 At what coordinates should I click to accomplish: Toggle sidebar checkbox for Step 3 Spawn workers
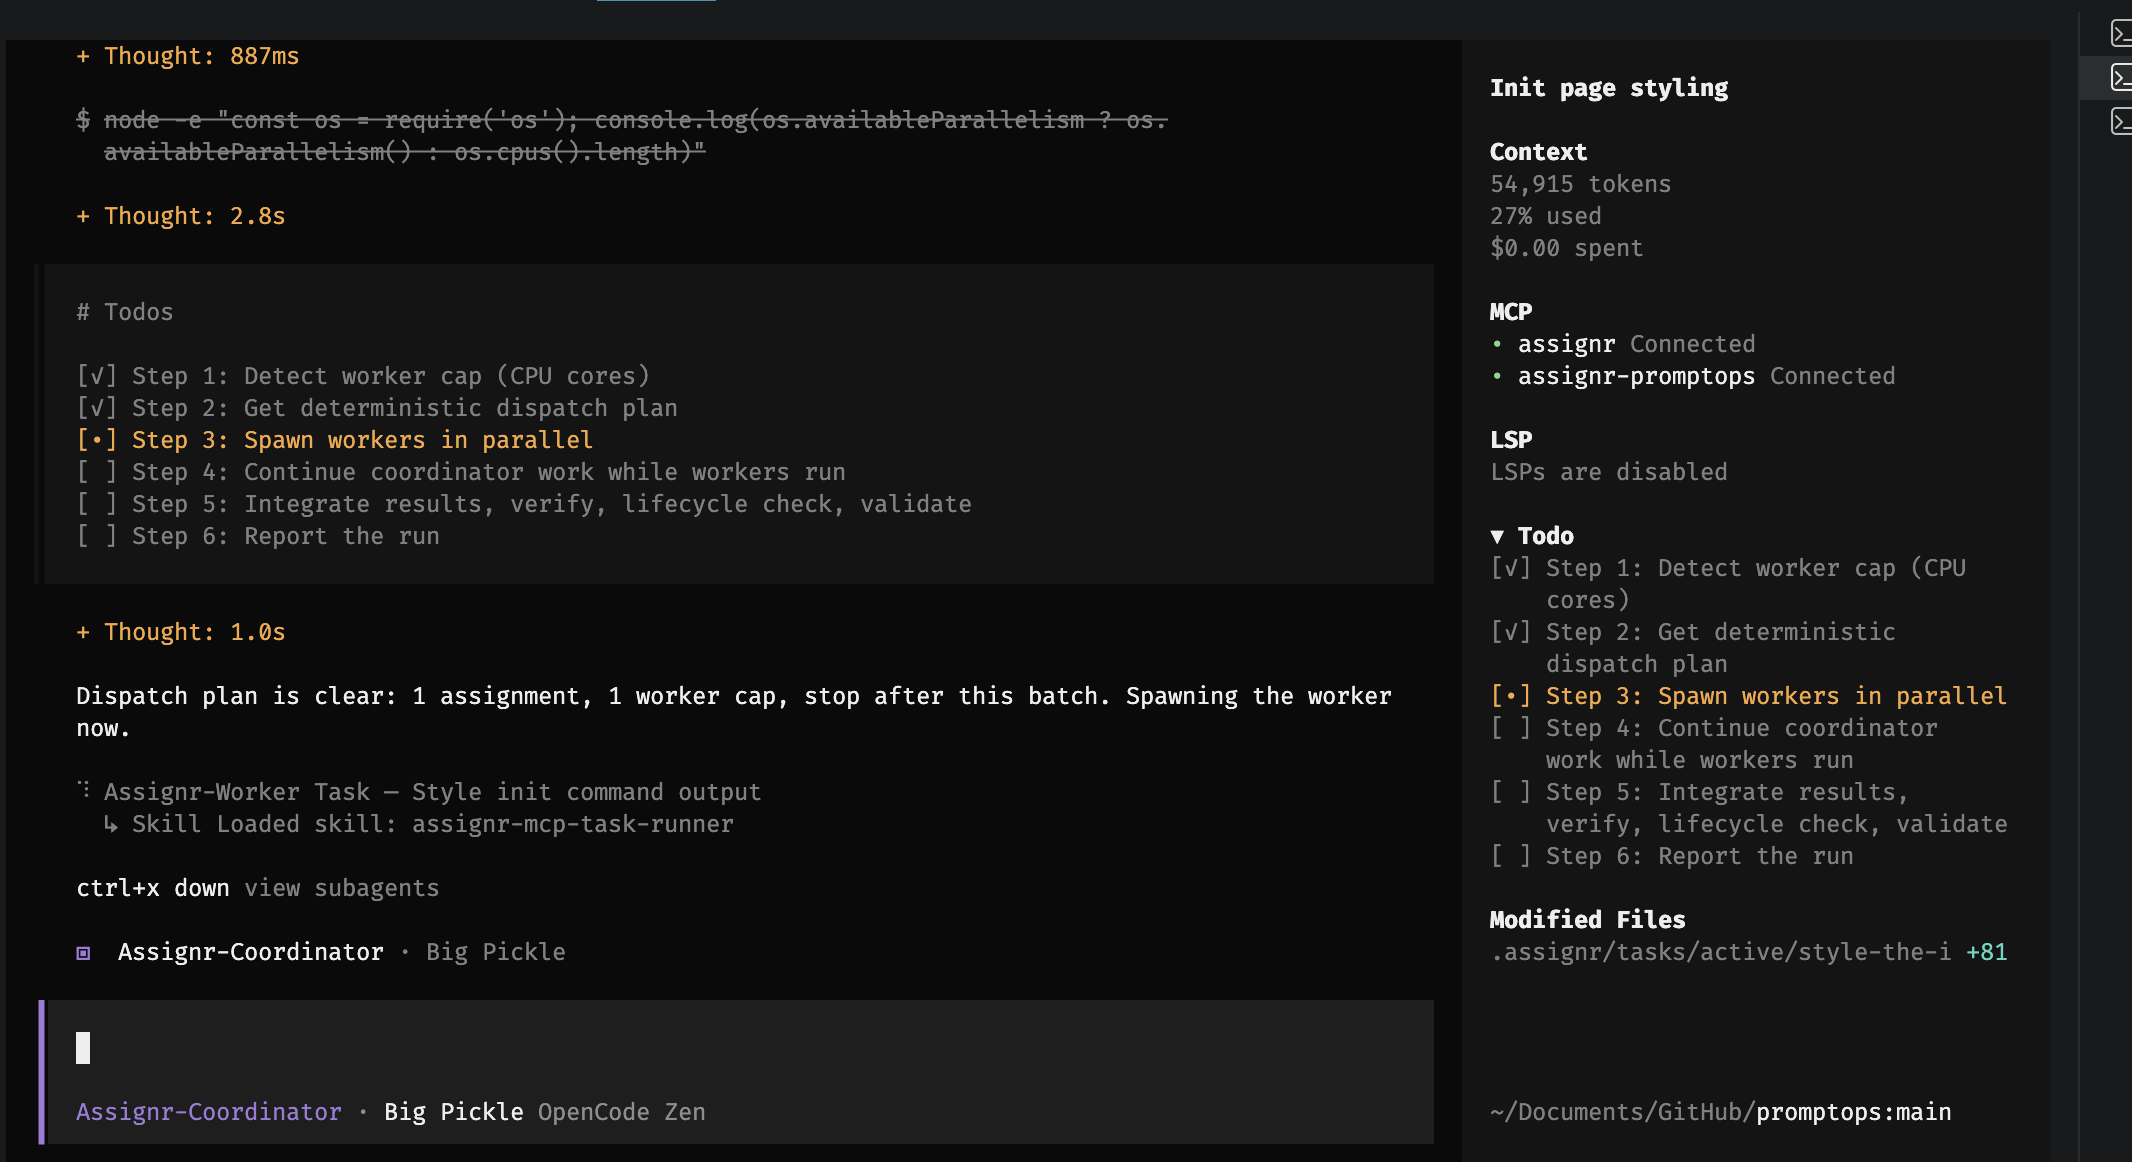click(1510, 696)
